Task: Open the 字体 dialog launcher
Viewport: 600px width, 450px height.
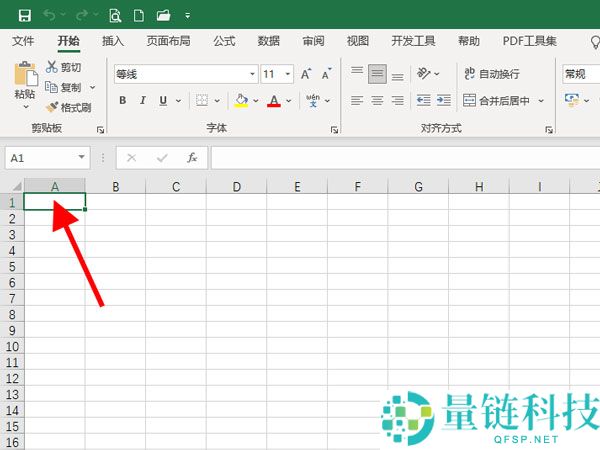Action: [x=334, y=130]
